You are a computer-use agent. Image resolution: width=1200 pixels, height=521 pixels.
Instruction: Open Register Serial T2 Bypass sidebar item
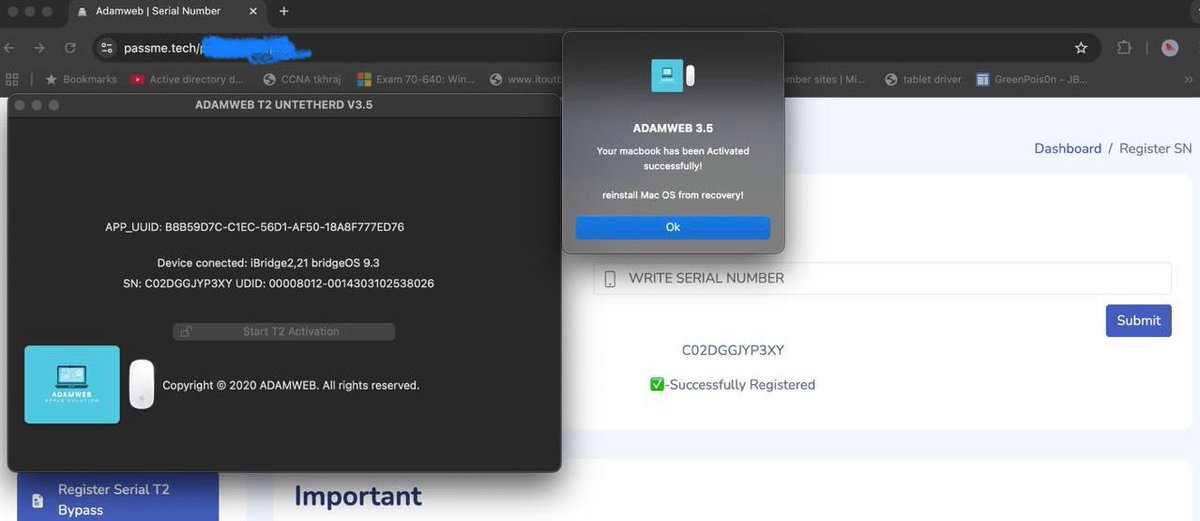click(x=118, y=497)
